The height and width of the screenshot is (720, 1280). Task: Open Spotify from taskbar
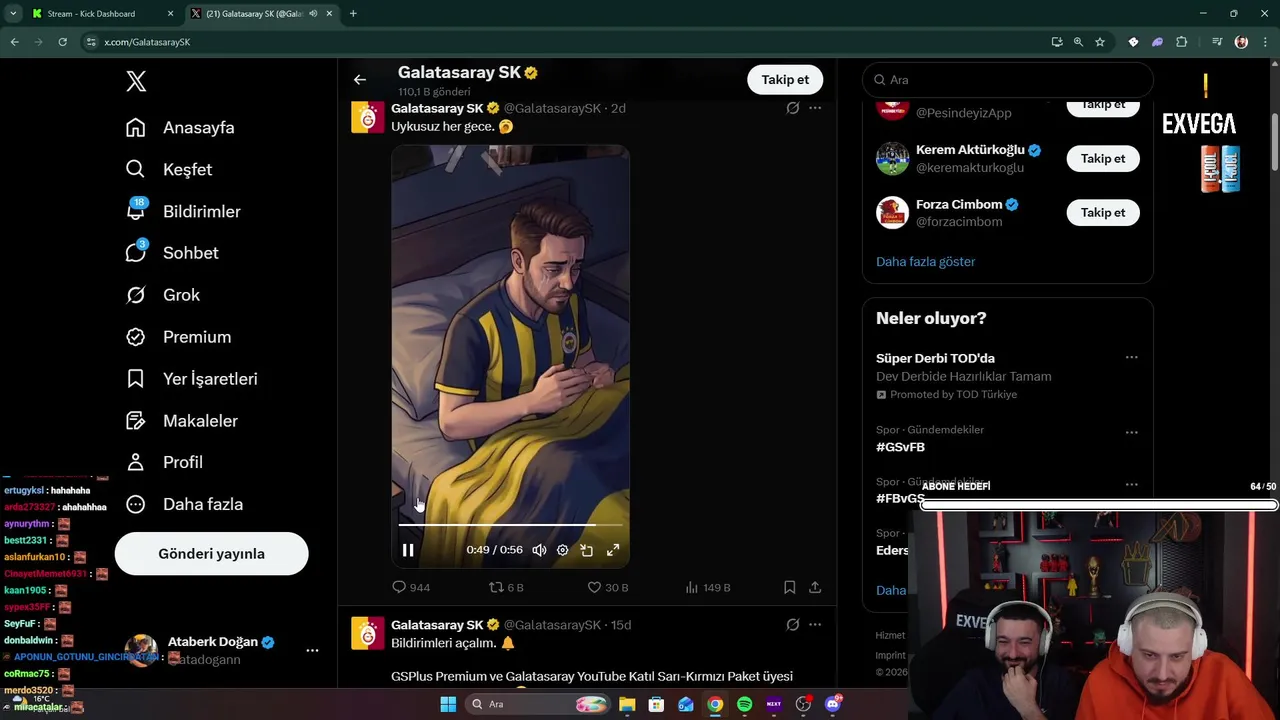pyautogui.click(x=744, y=704)
